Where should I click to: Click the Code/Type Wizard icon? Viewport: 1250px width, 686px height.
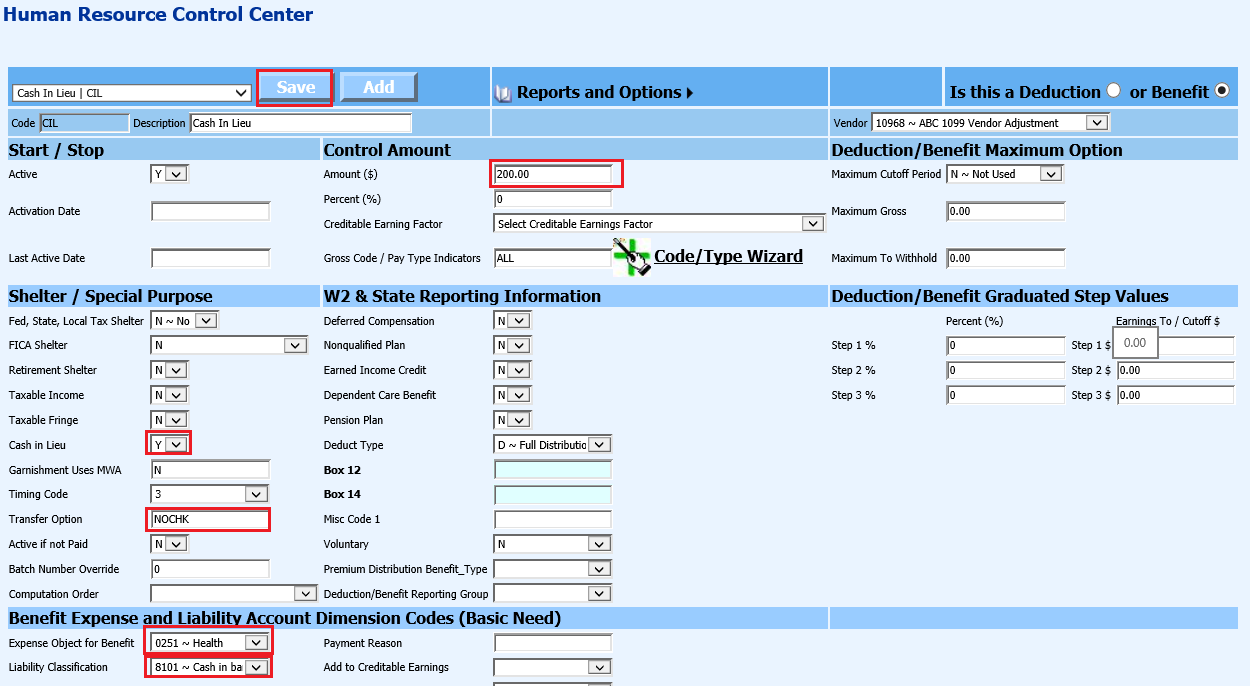631,257
